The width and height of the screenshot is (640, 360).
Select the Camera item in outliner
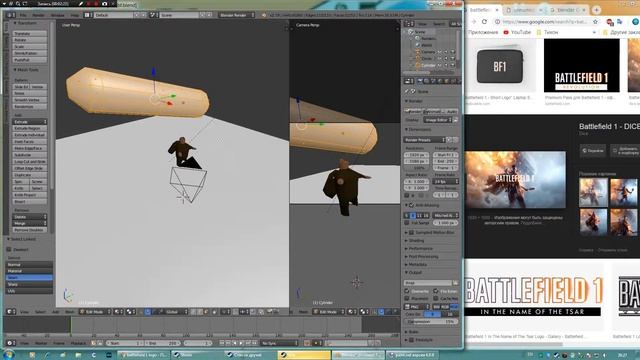pos(428,52)
